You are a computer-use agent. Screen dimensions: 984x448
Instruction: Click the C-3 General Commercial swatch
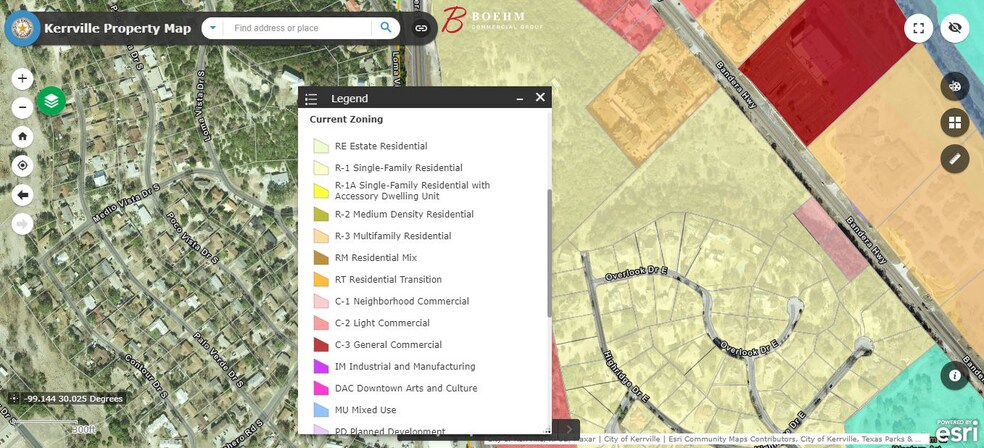pyautogui.click(x=321, y=345)
